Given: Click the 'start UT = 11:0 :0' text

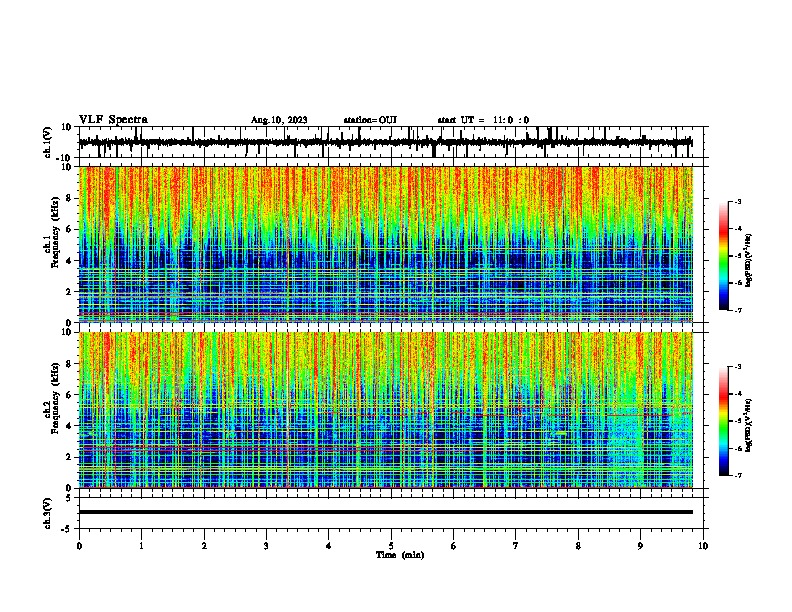Looking at the screenshot, I should point(483,120).
